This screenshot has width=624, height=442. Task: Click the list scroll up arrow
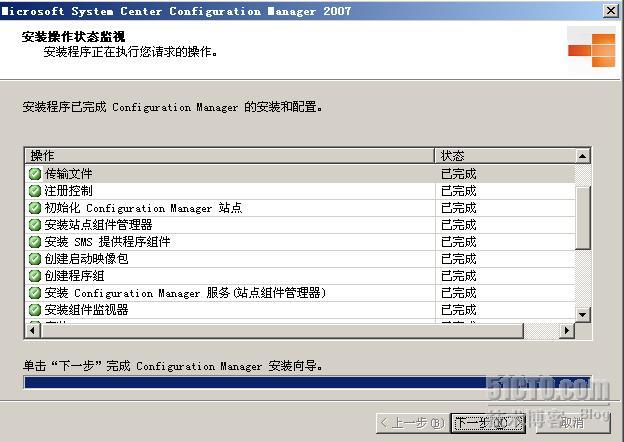(583, 156)
